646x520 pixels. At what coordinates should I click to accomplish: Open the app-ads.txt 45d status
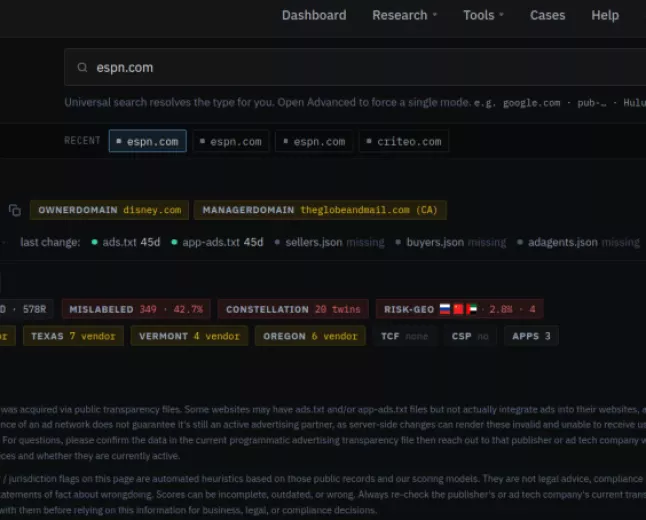pyautogui.click(x=217, y=242)
